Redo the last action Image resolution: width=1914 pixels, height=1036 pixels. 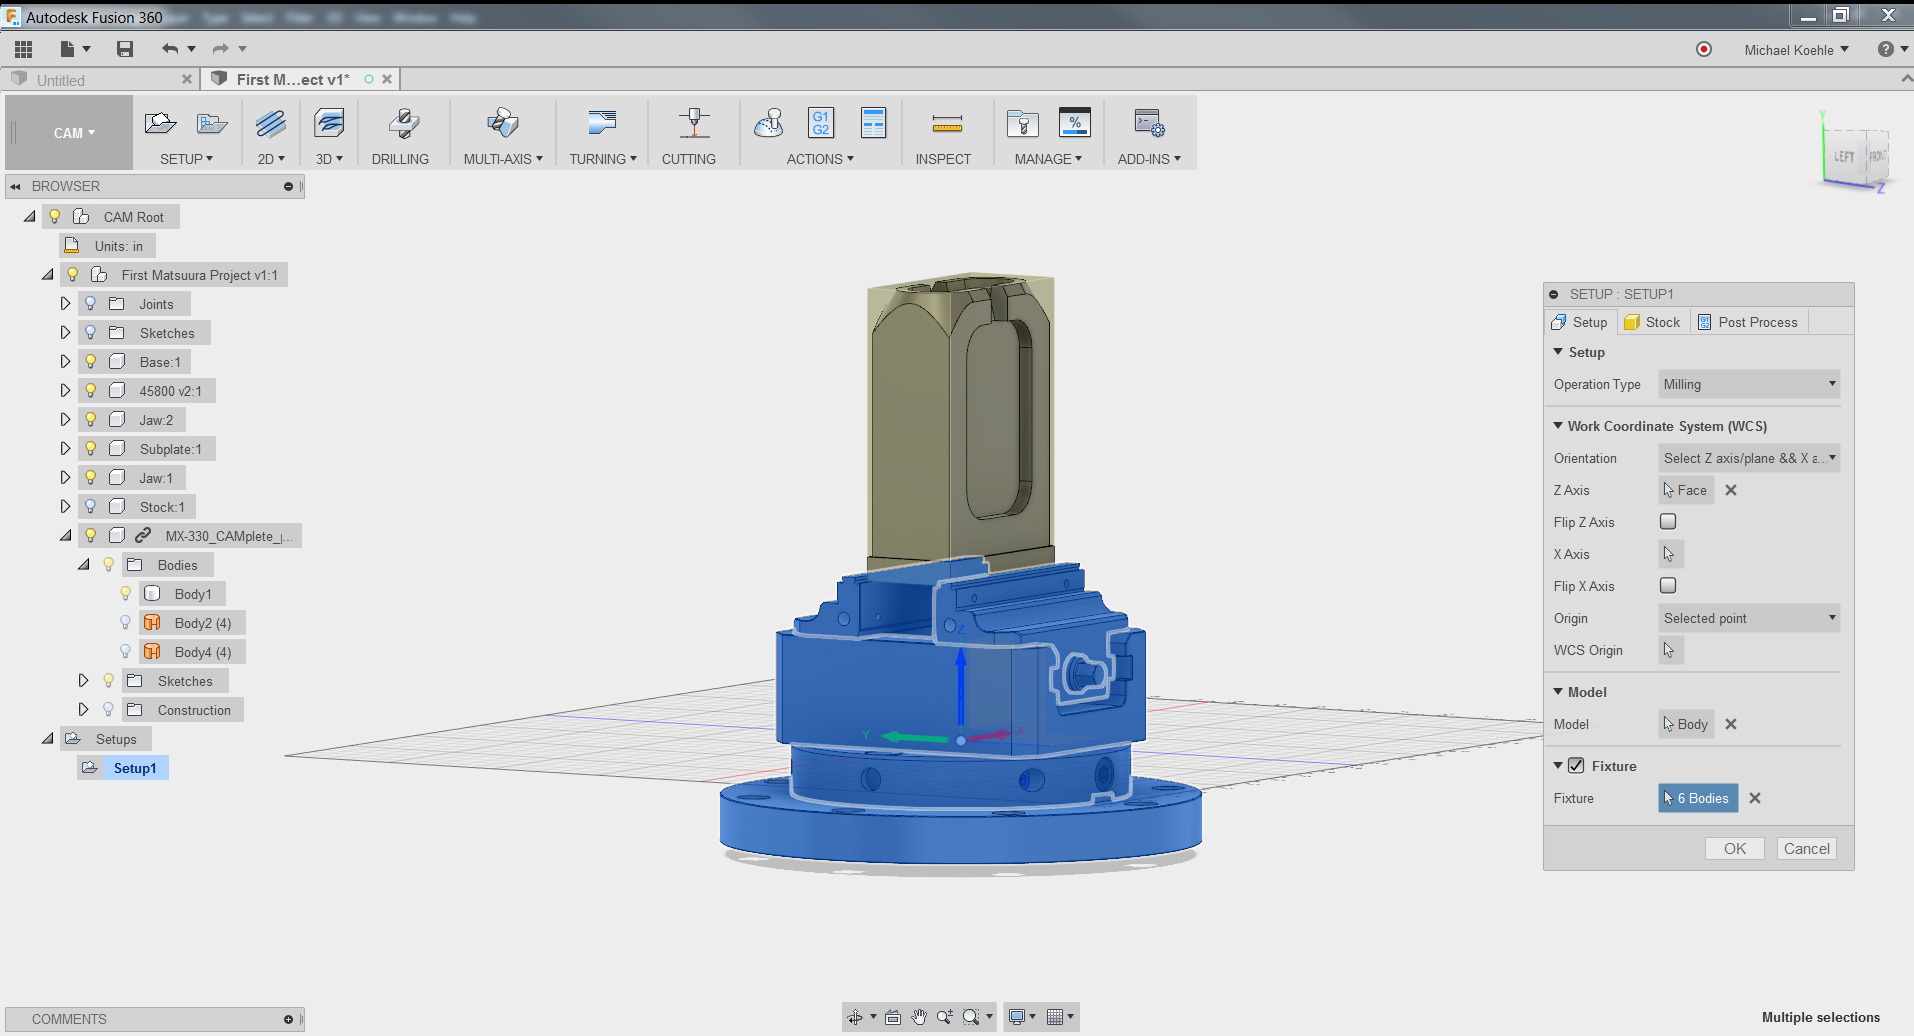(x=220, y=49)
